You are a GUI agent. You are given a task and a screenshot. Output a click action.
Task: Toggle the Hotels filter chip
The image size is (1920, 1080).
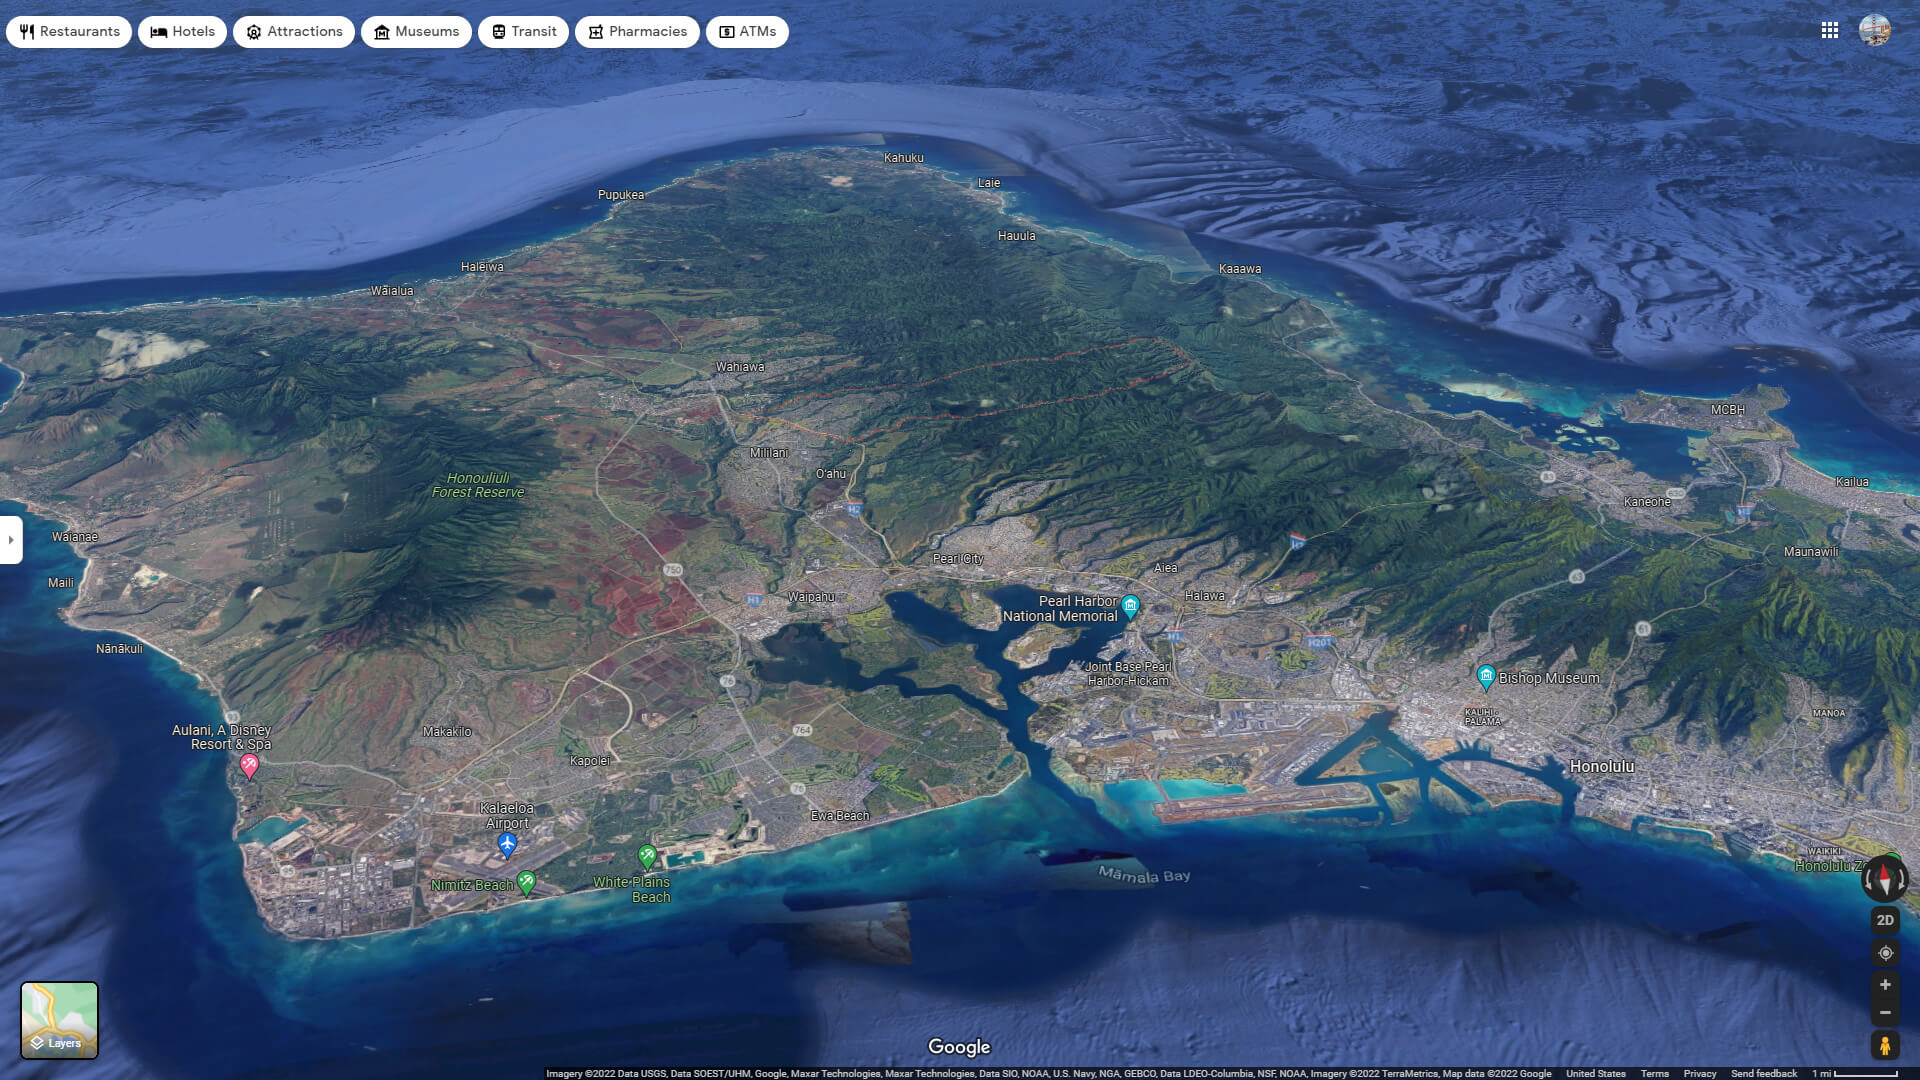click(182, 31)
